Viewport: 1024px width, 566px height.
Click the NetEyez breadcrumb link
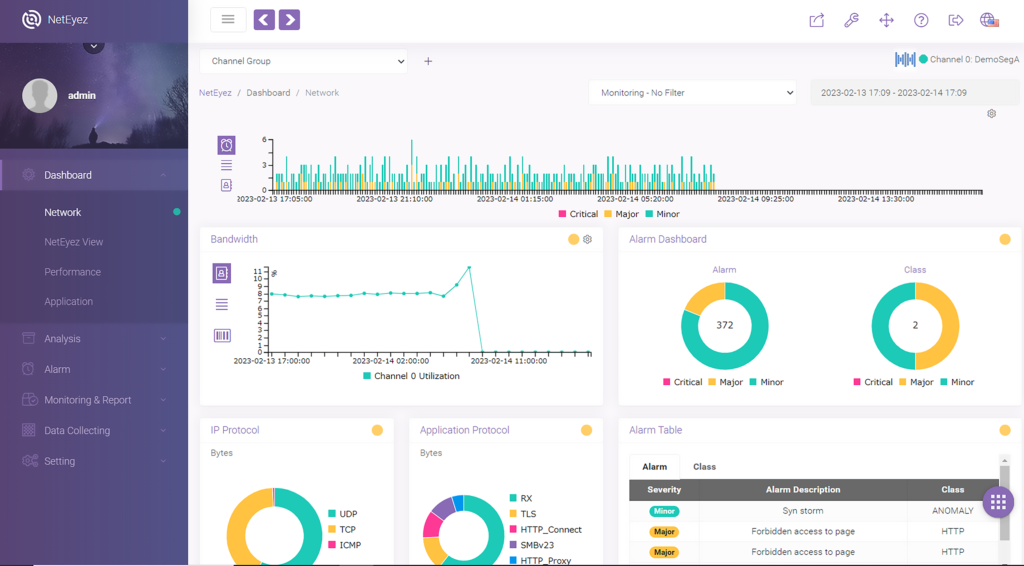click(215, 93)
